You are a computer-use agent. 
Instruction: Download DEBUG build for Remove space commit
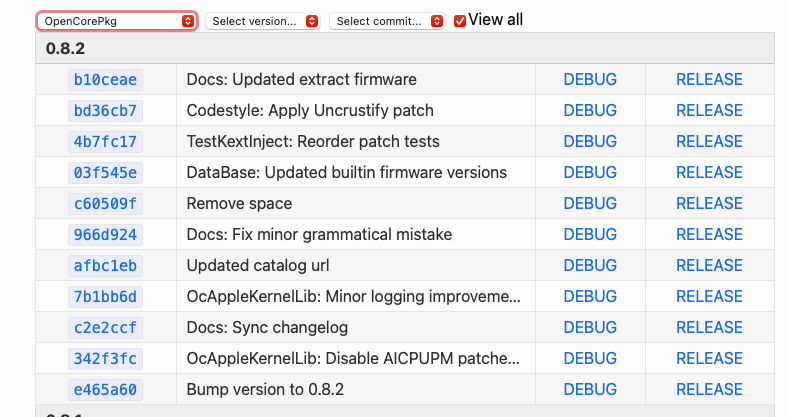click(x=590, y=204)
